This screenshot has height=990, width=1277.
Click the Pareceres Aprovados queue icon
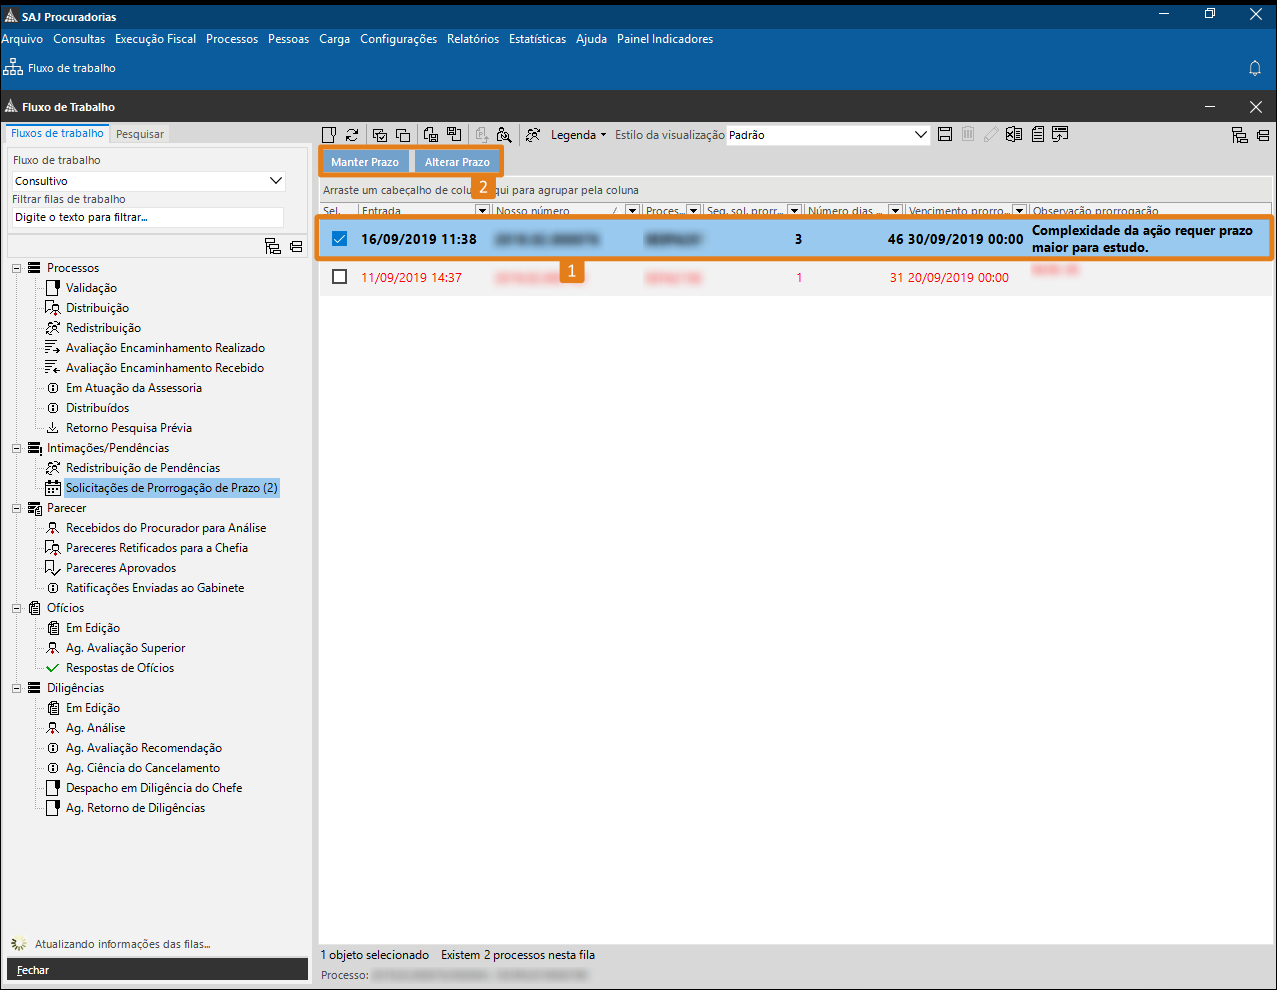tap(53, 568)
